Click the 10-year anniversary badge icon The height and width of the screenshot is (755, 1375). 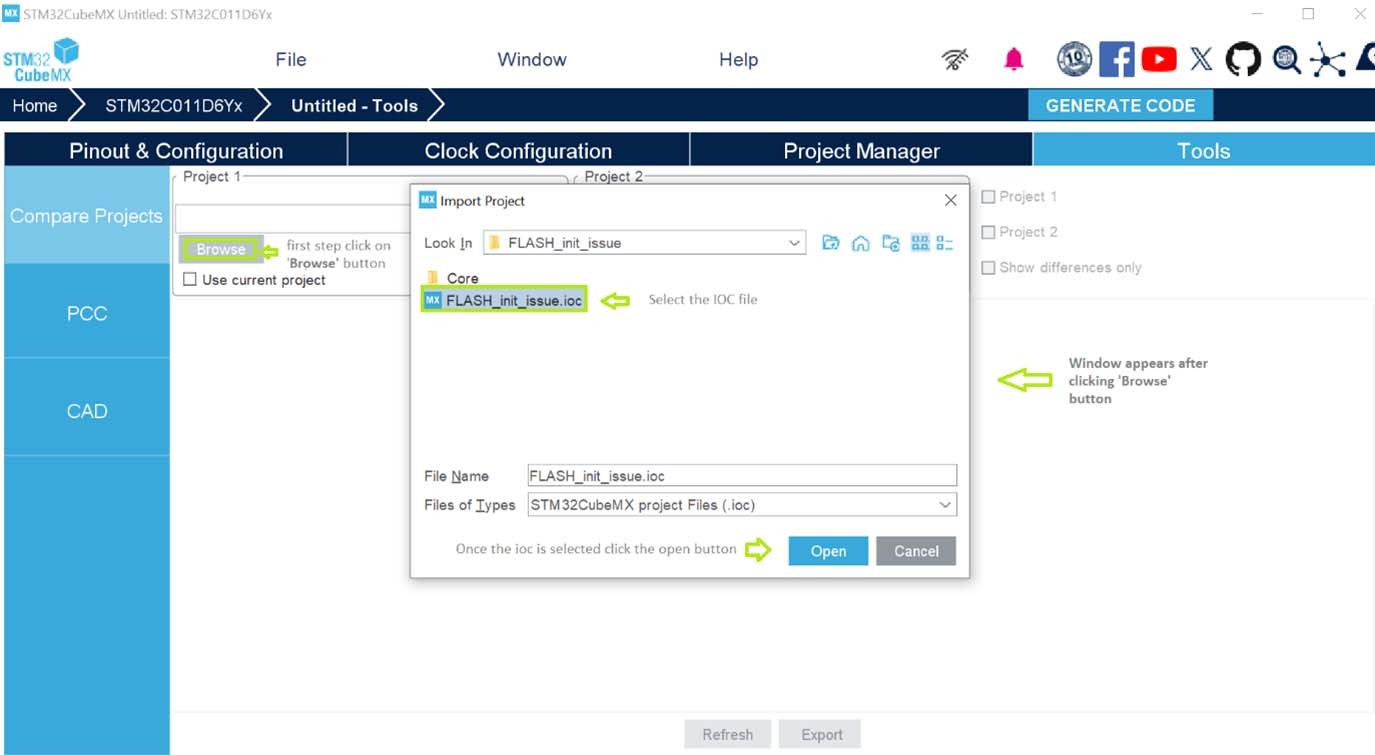[1074, 60]
